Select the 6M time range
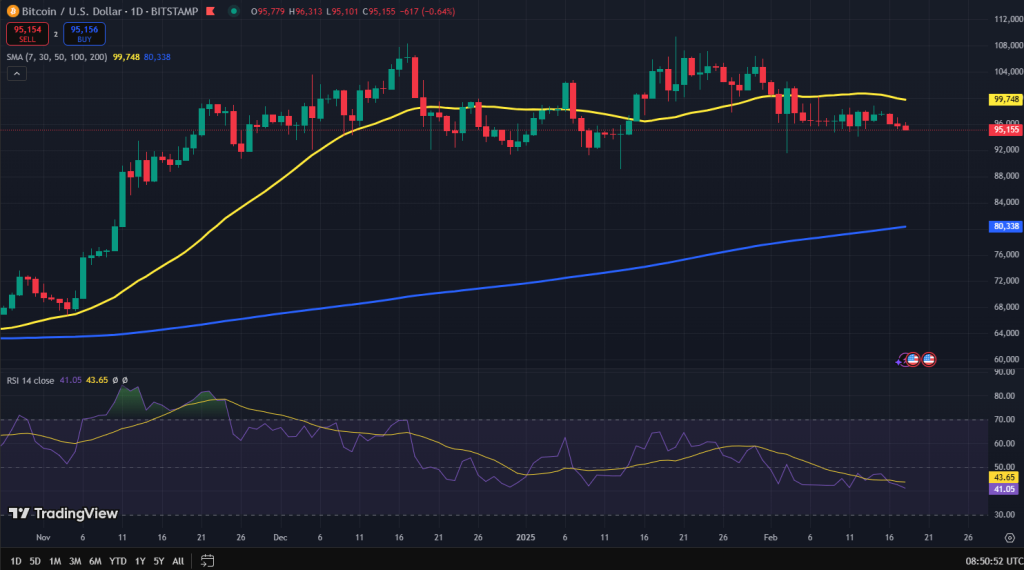The image size is (1024, 570). coord(95,561)
